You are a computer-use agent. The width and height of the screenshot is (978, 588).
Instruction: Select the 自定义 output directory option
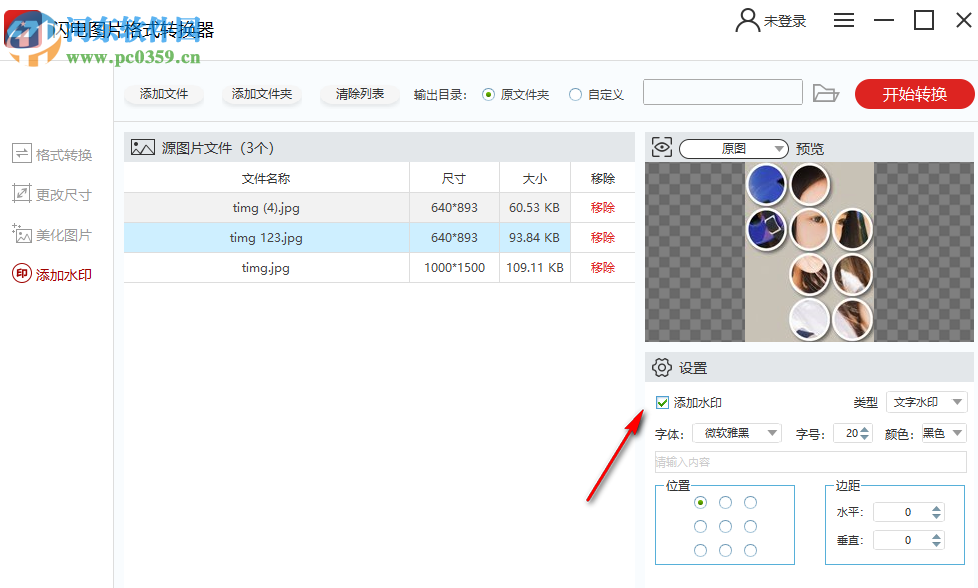coord(576,94)
